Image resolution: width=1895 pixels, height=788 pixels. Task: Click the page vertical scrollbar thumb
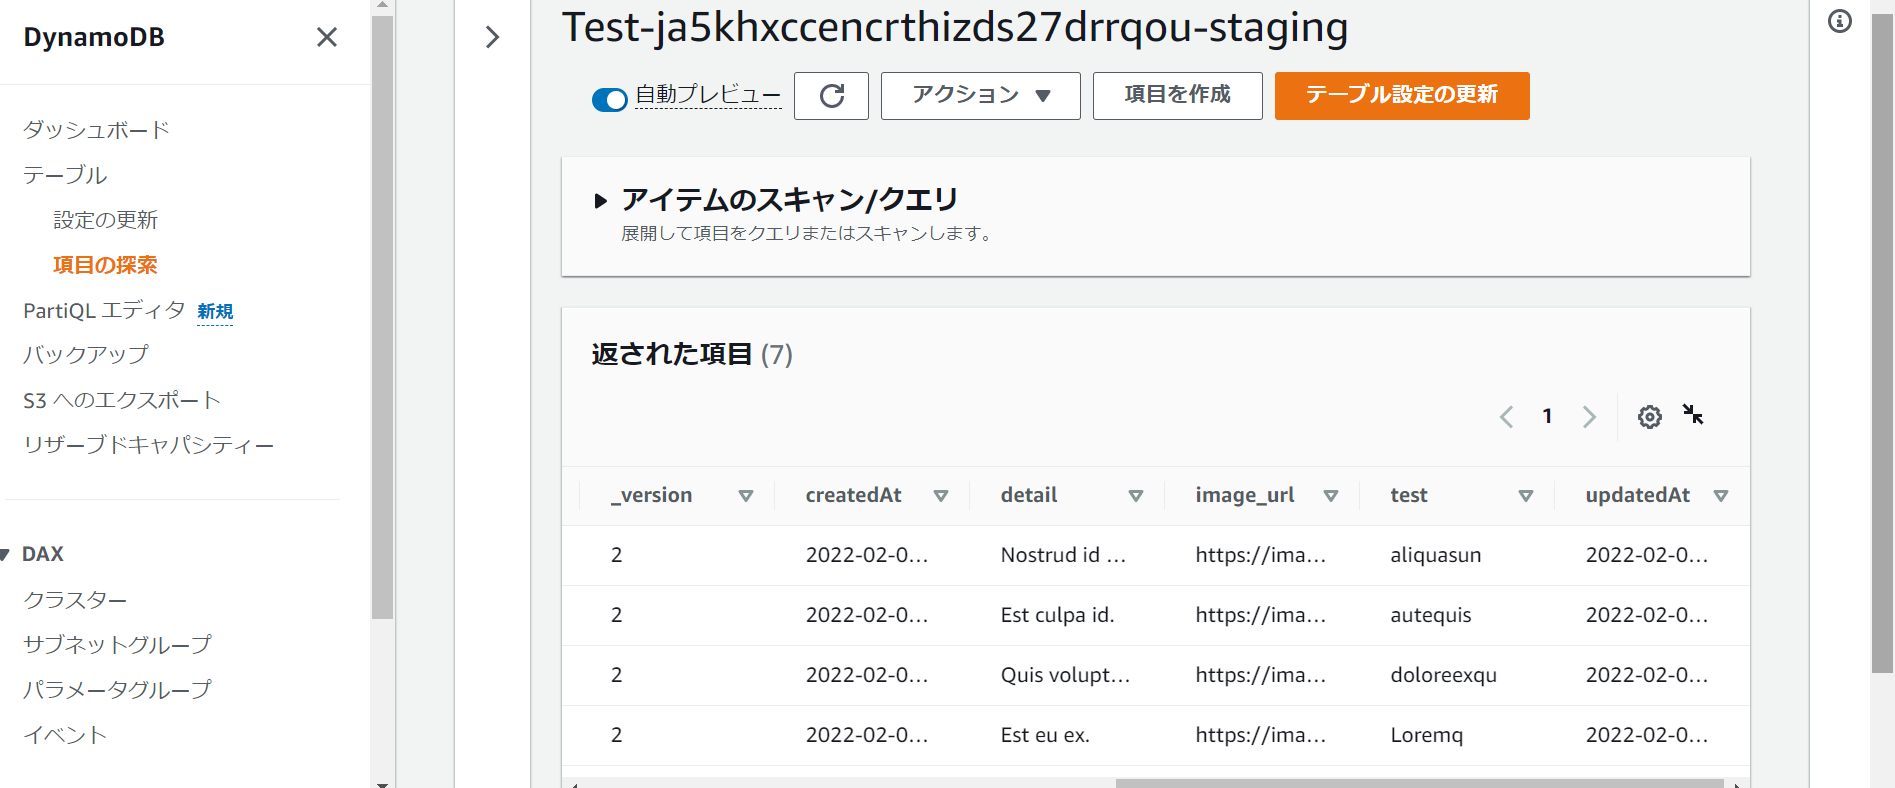point(1882,343)
